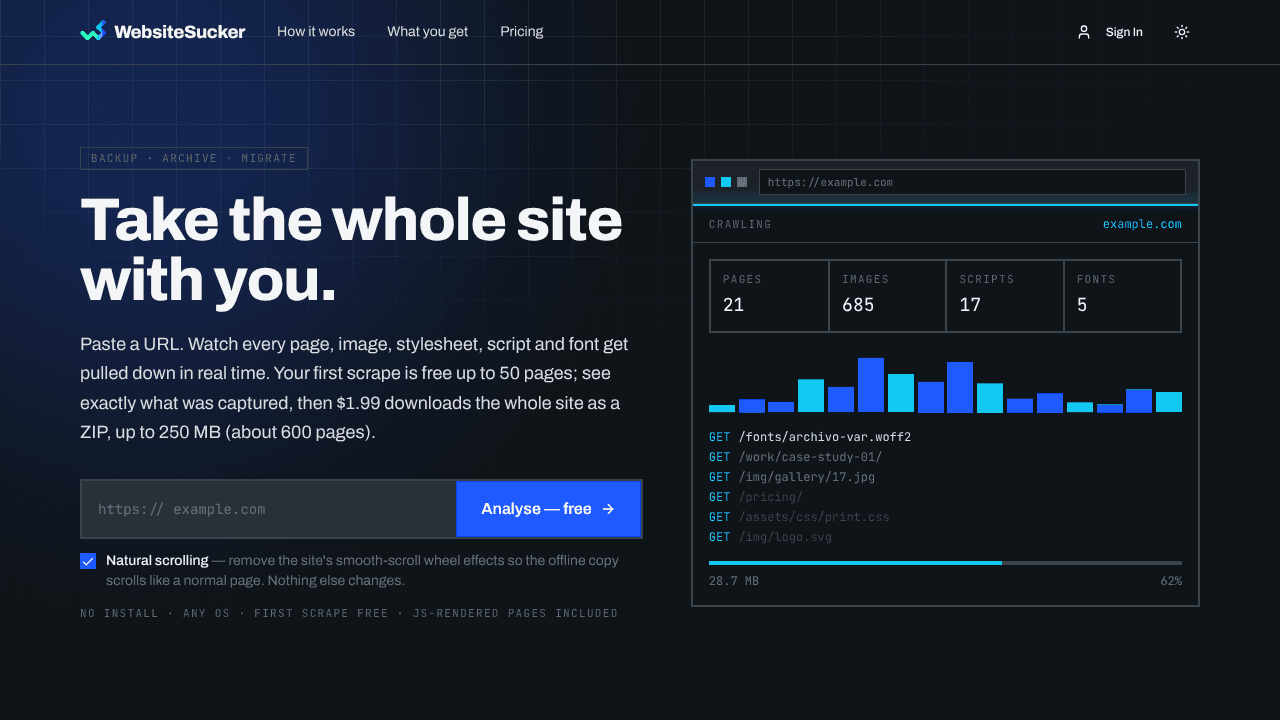This screenshot has width=1280, height=720.
Task: Click the BACKUP · ARCHIVE · MIGRATE tag
Action: 194,158
